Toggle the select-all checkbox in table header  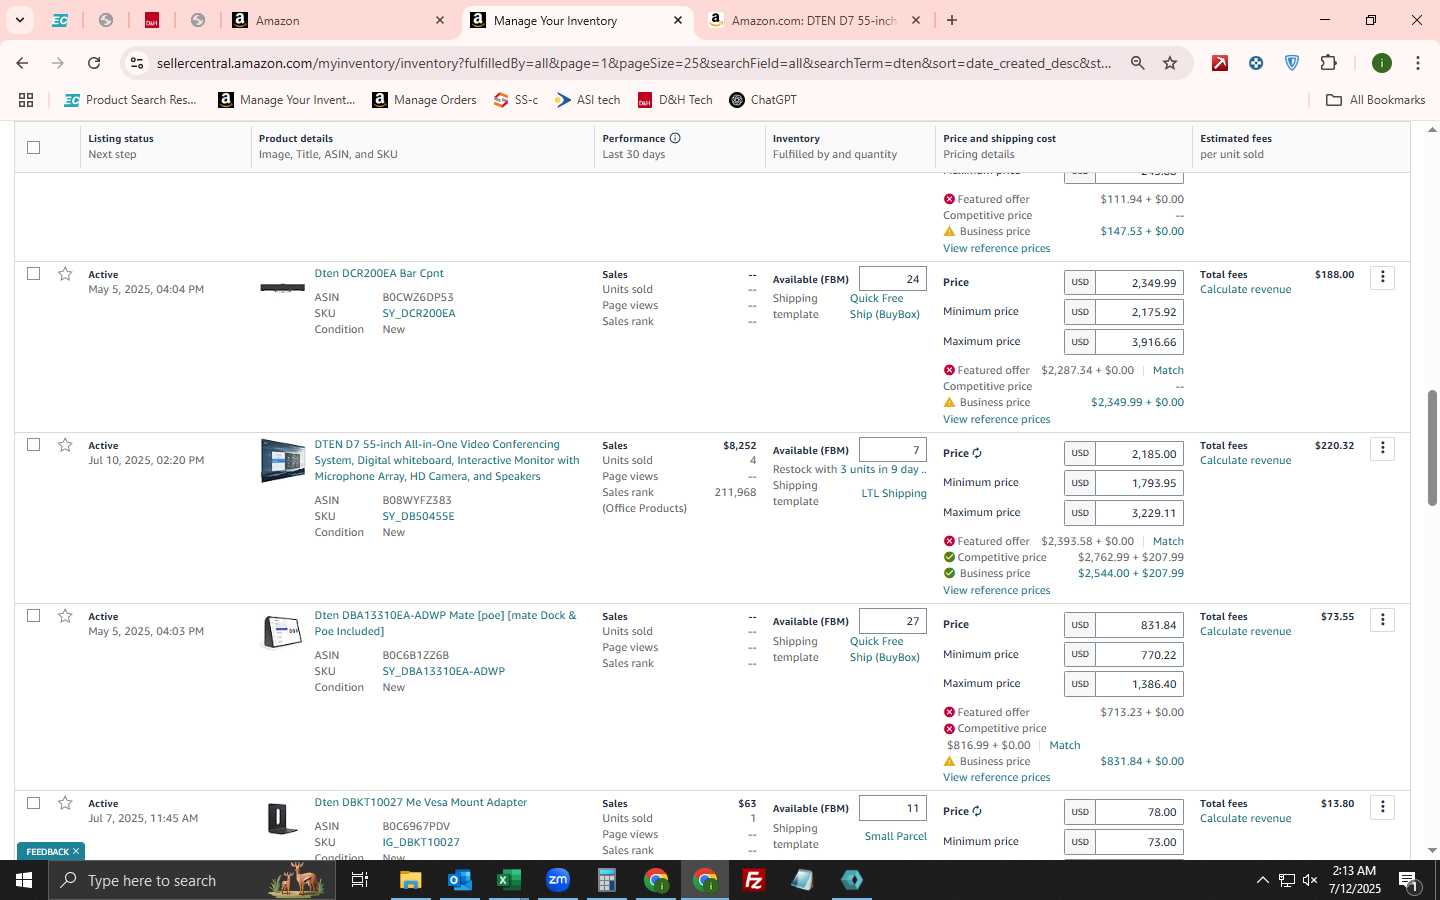[x=33, y=147]
